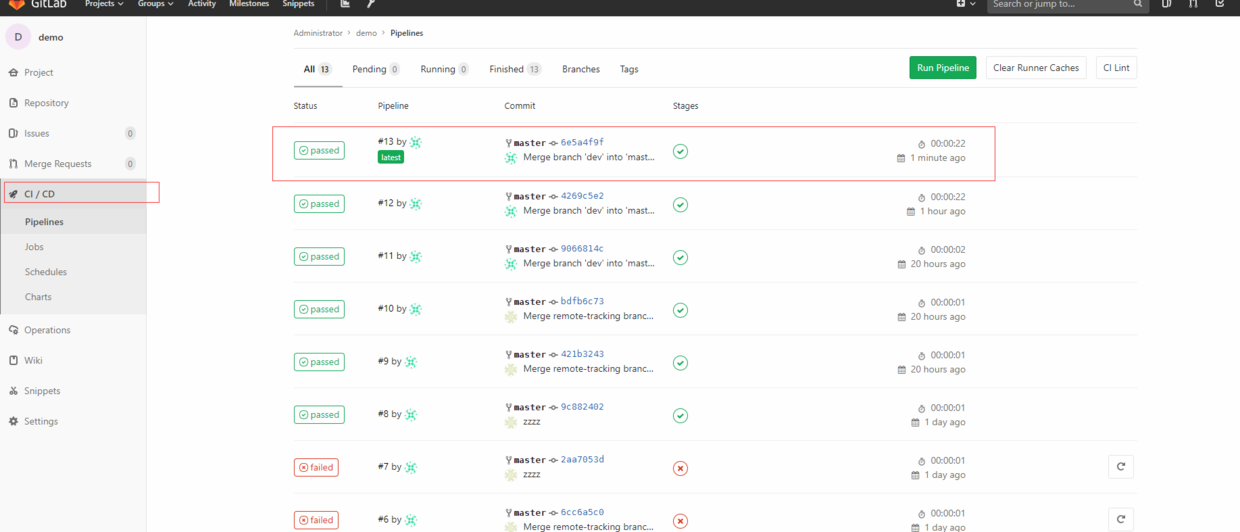Click the stage status icon for pipeline #12
The image size is (1240, 532).
[680, 205]
